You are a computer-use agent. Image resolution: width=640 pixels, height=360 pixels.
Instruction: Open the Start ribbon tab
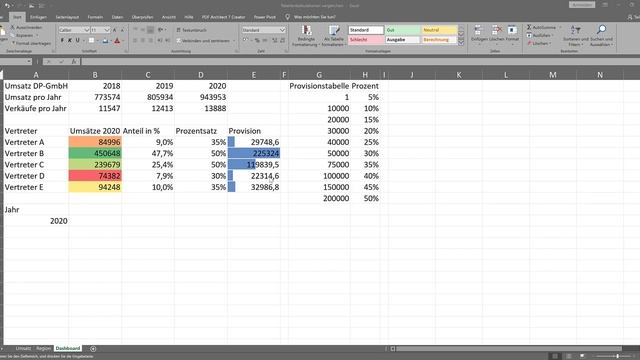pyautogui.click(x=17, y=17)
